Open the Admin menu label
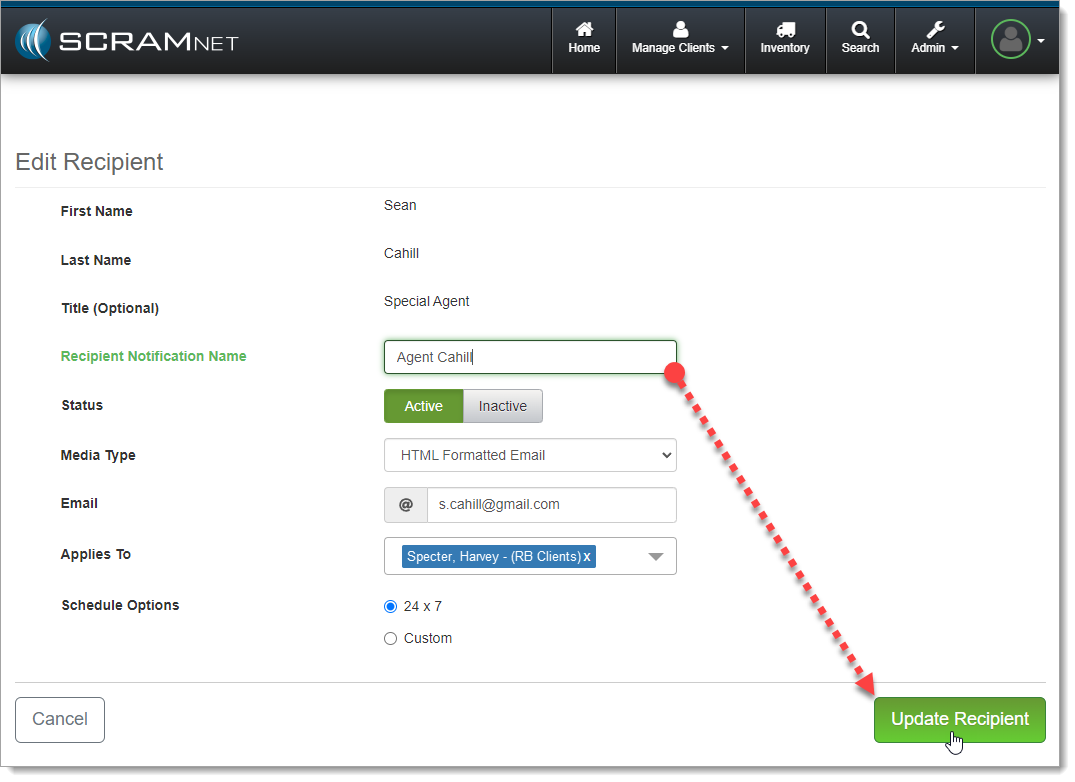 pos(934,48)
